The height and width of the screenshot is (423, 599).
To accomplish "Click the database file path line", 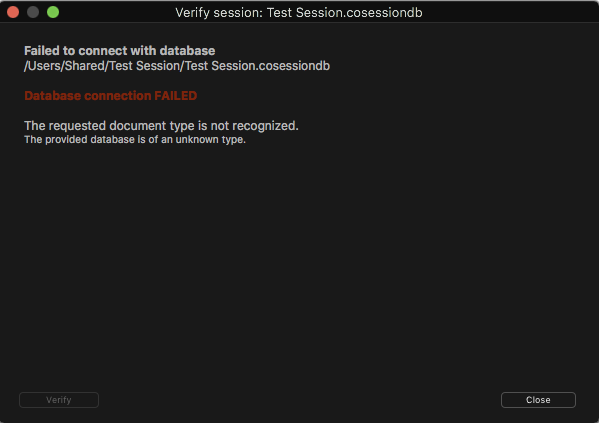I will [177, 66].
